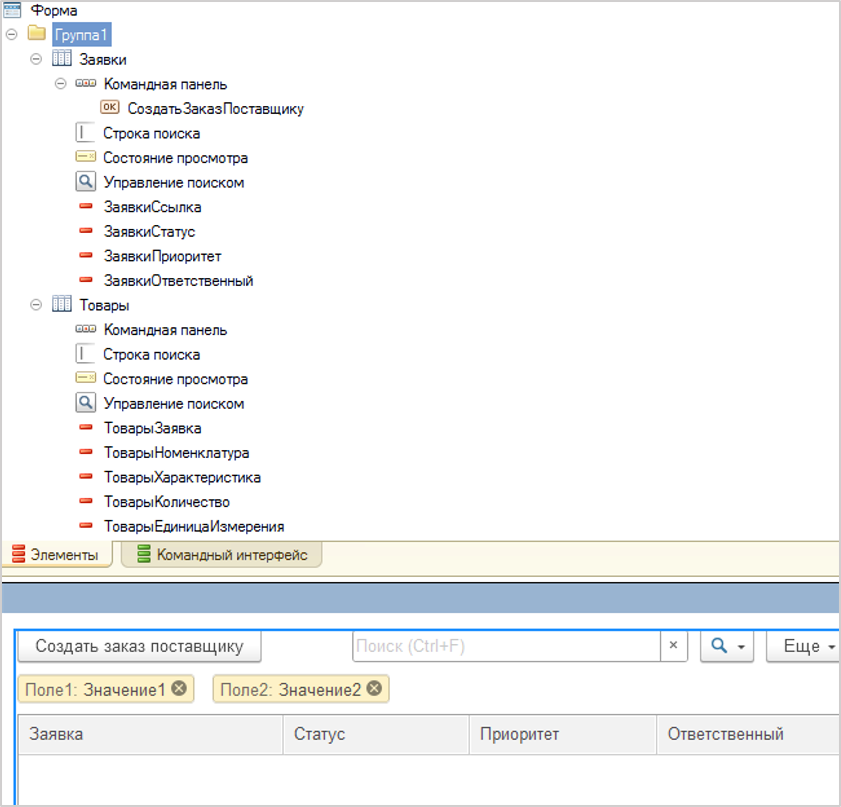Clear the search field with the x button
The image size is (841, 807).
673,646
